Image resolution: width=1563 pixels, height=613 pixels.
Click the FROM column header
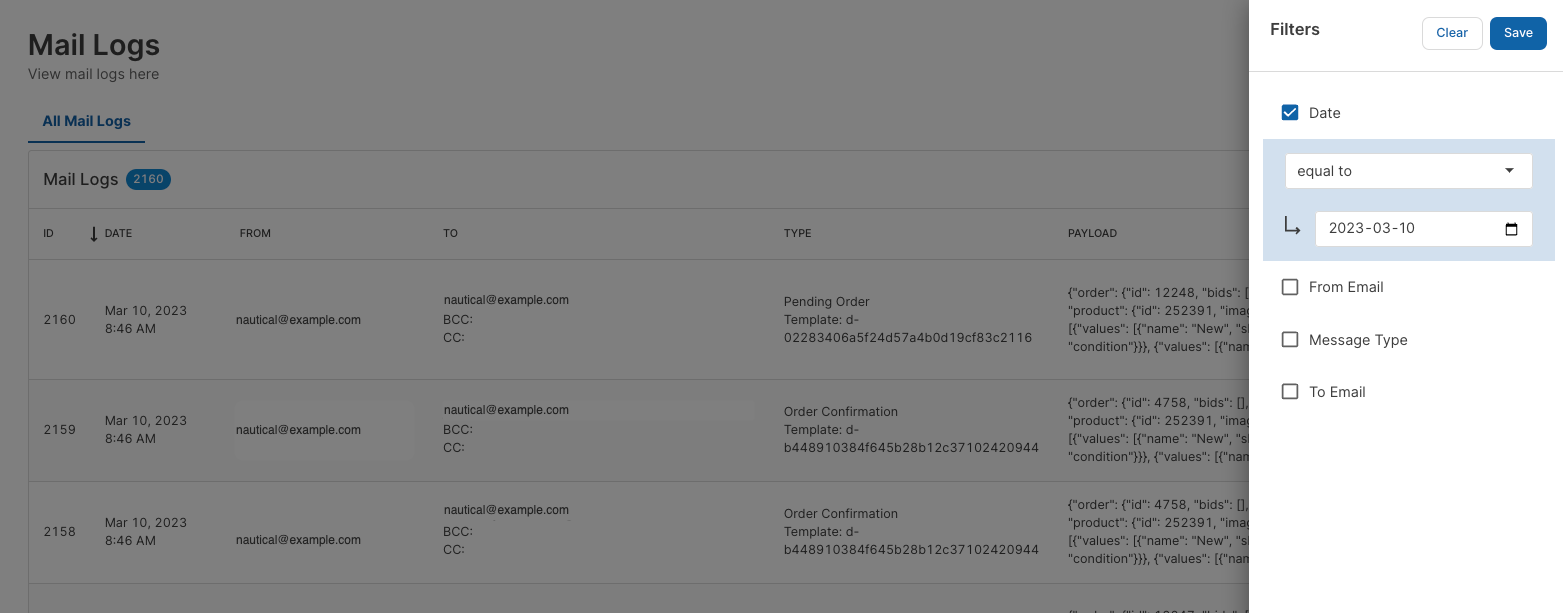(x=255, y=234)
